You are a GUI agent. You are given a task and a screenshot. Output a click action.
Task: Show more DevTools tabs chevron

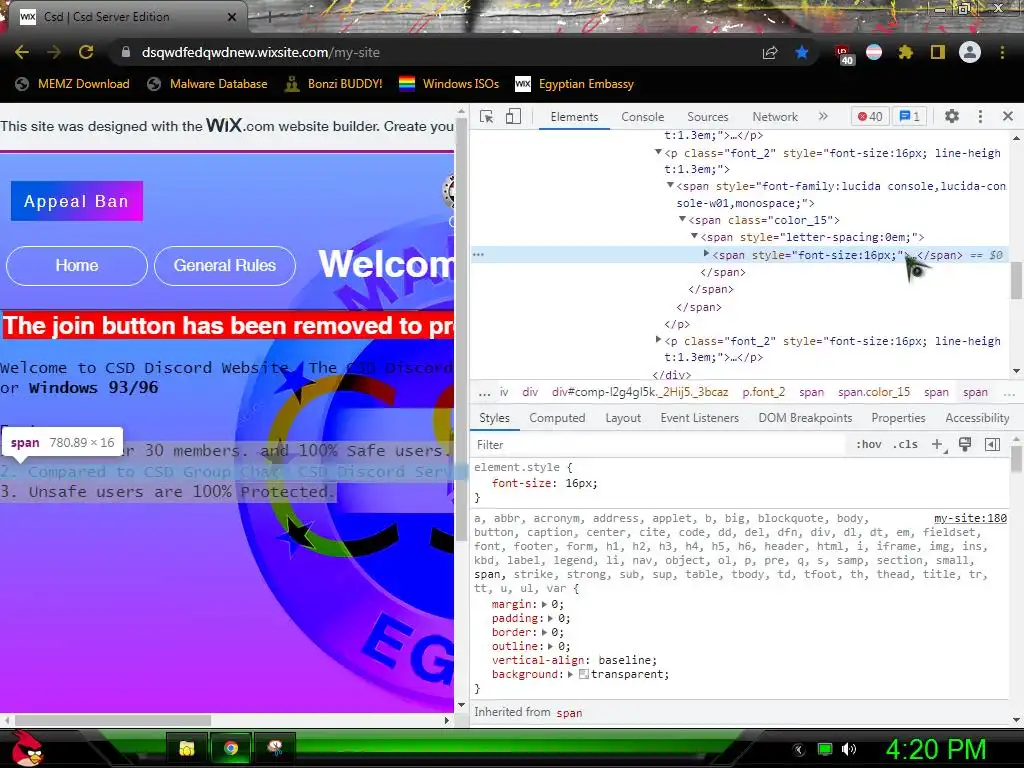tap(823, 116)
